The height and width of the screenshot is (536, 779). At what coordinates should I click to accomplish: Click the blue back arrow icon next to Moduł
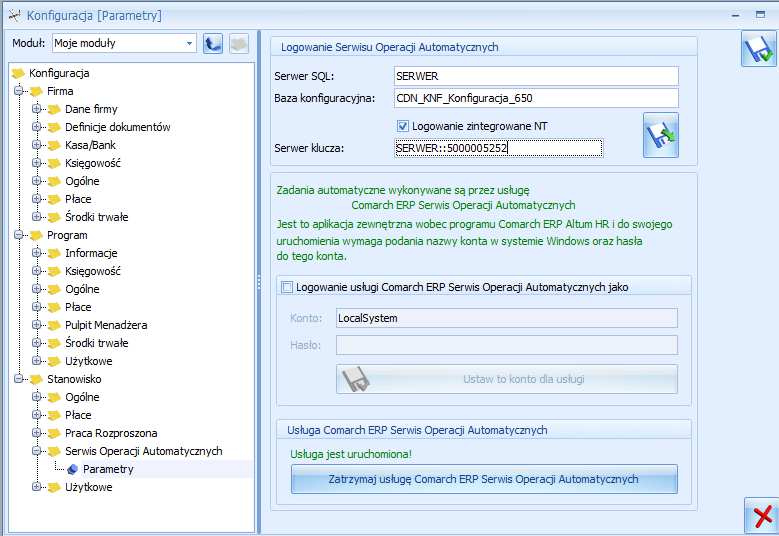[213, 44]
